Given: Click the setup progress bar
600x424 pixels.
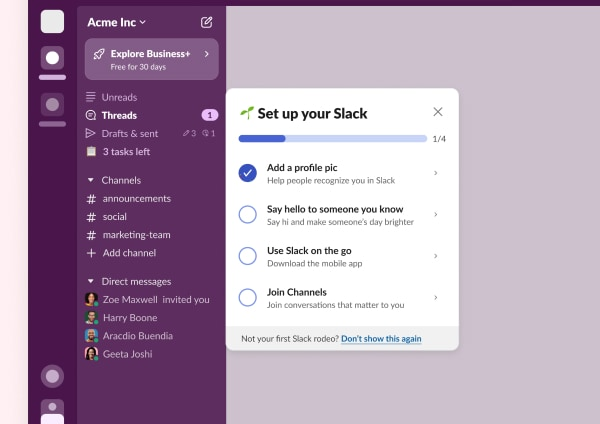Looking at the screenshot, I should (332, 139).
